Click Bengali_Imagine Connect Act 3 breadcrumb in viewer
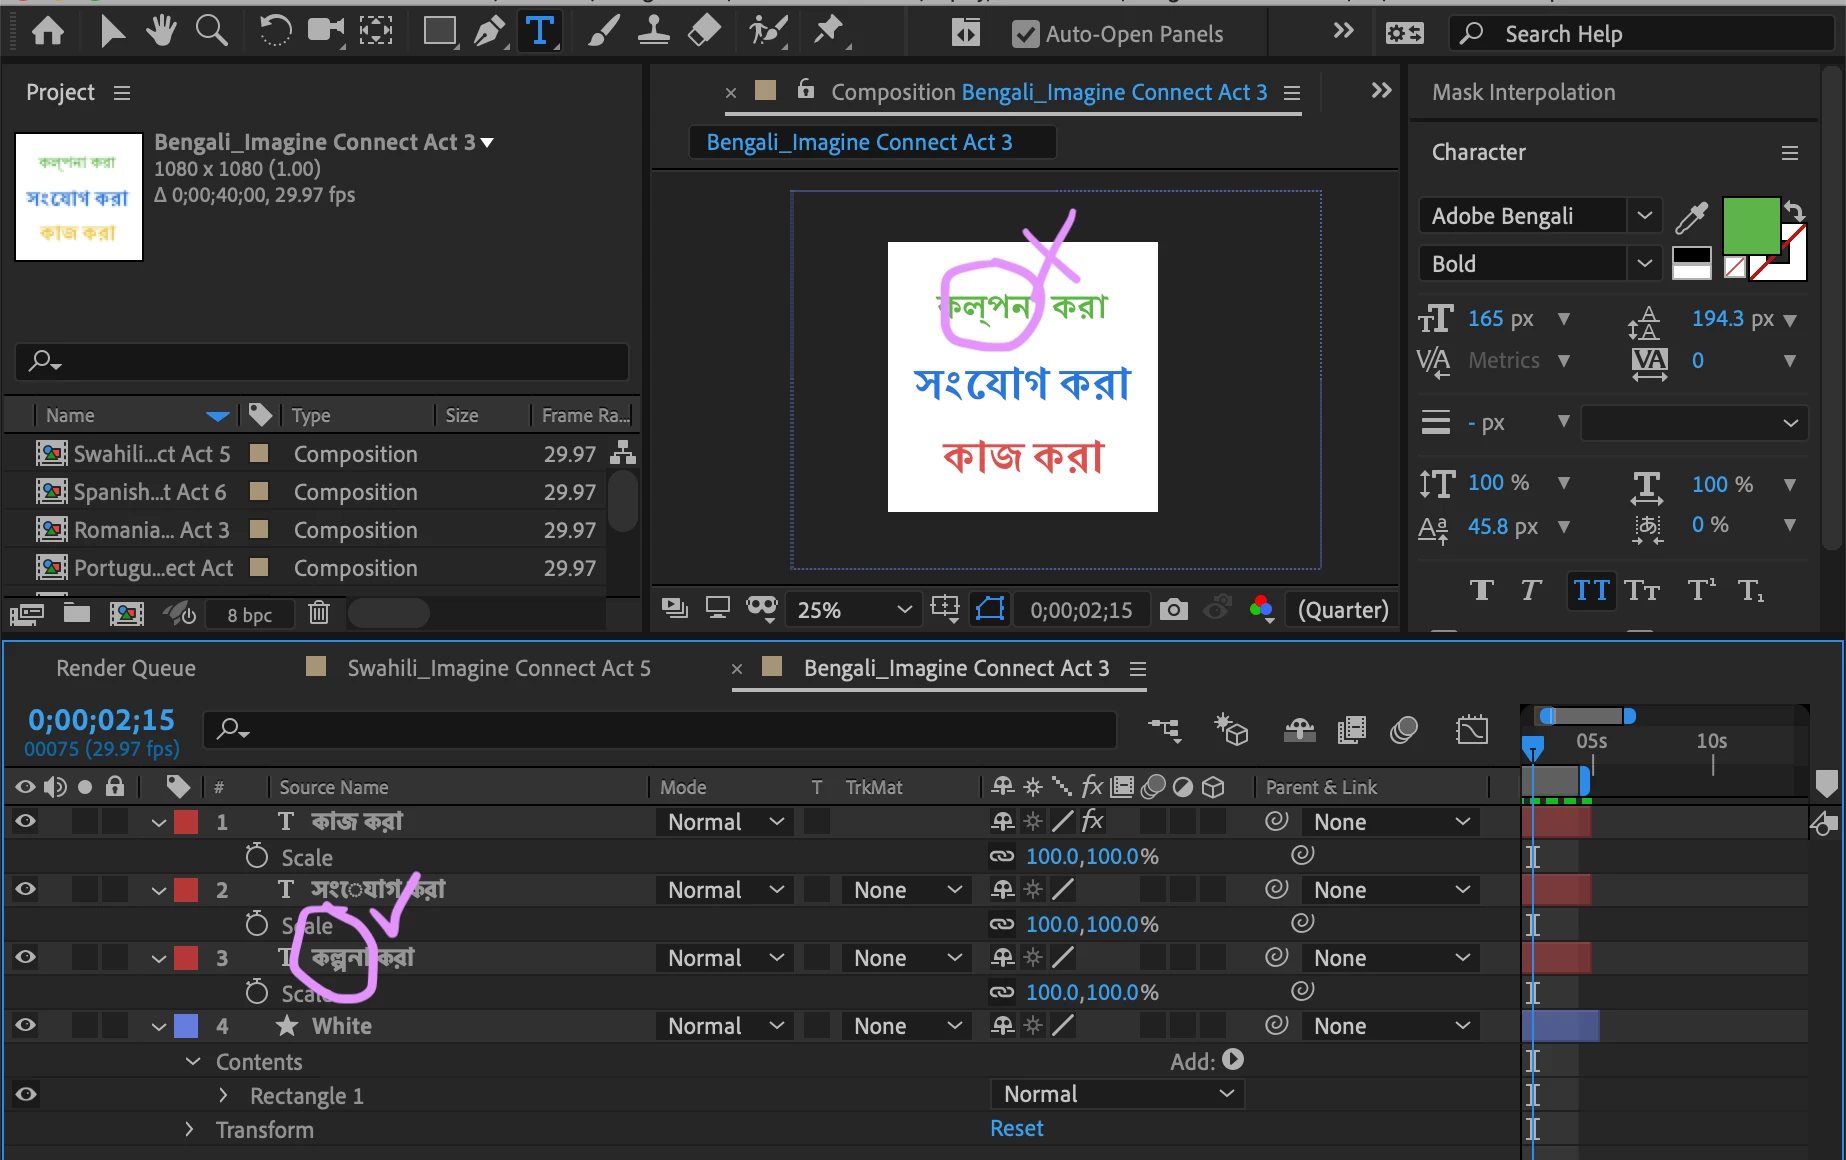Image resolution: width=1846 pixels, height=1160 pixels. point(859,142)
